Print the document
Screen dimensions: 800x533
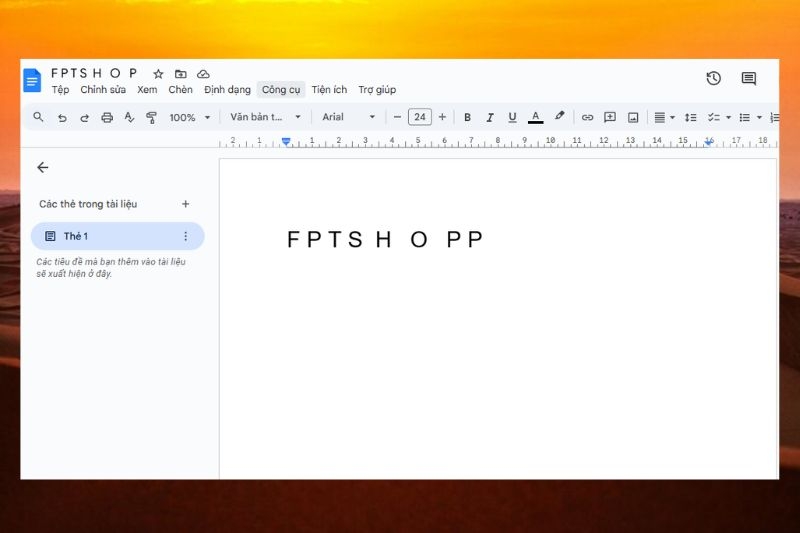(x=107, y=117)
